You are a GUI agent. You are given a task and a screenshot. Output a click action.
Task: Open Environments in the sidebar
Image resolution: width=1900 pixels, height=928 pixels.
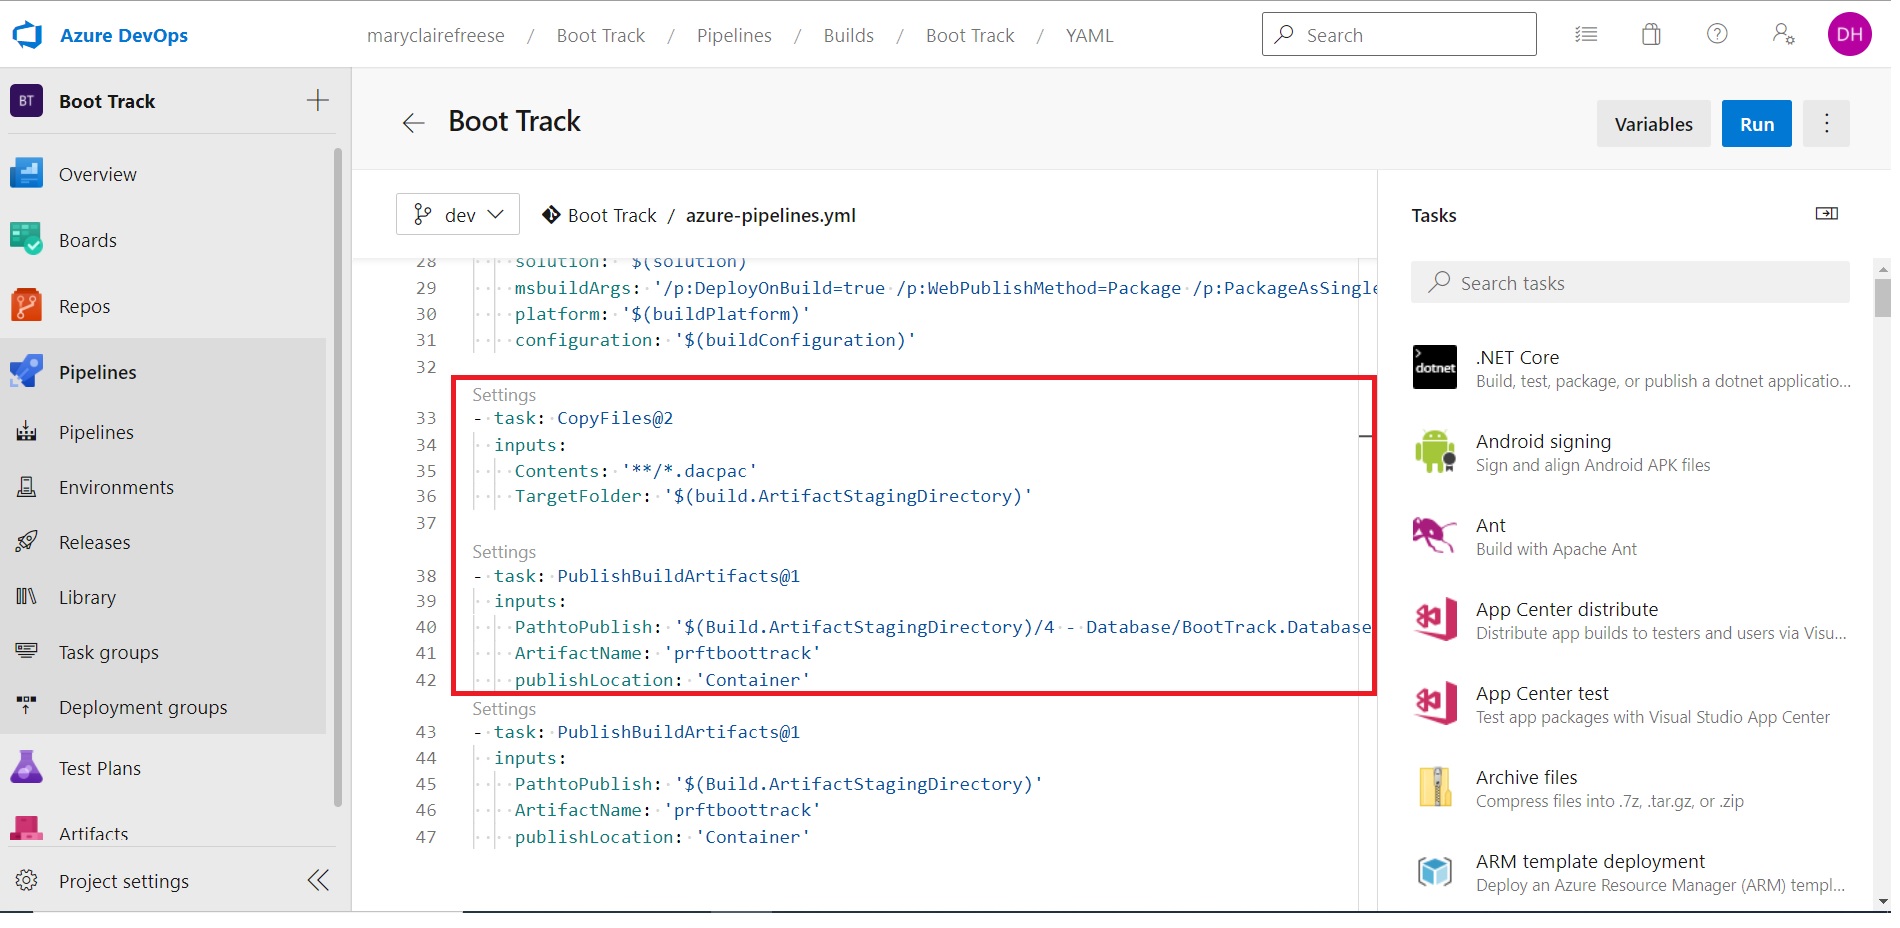116,487
